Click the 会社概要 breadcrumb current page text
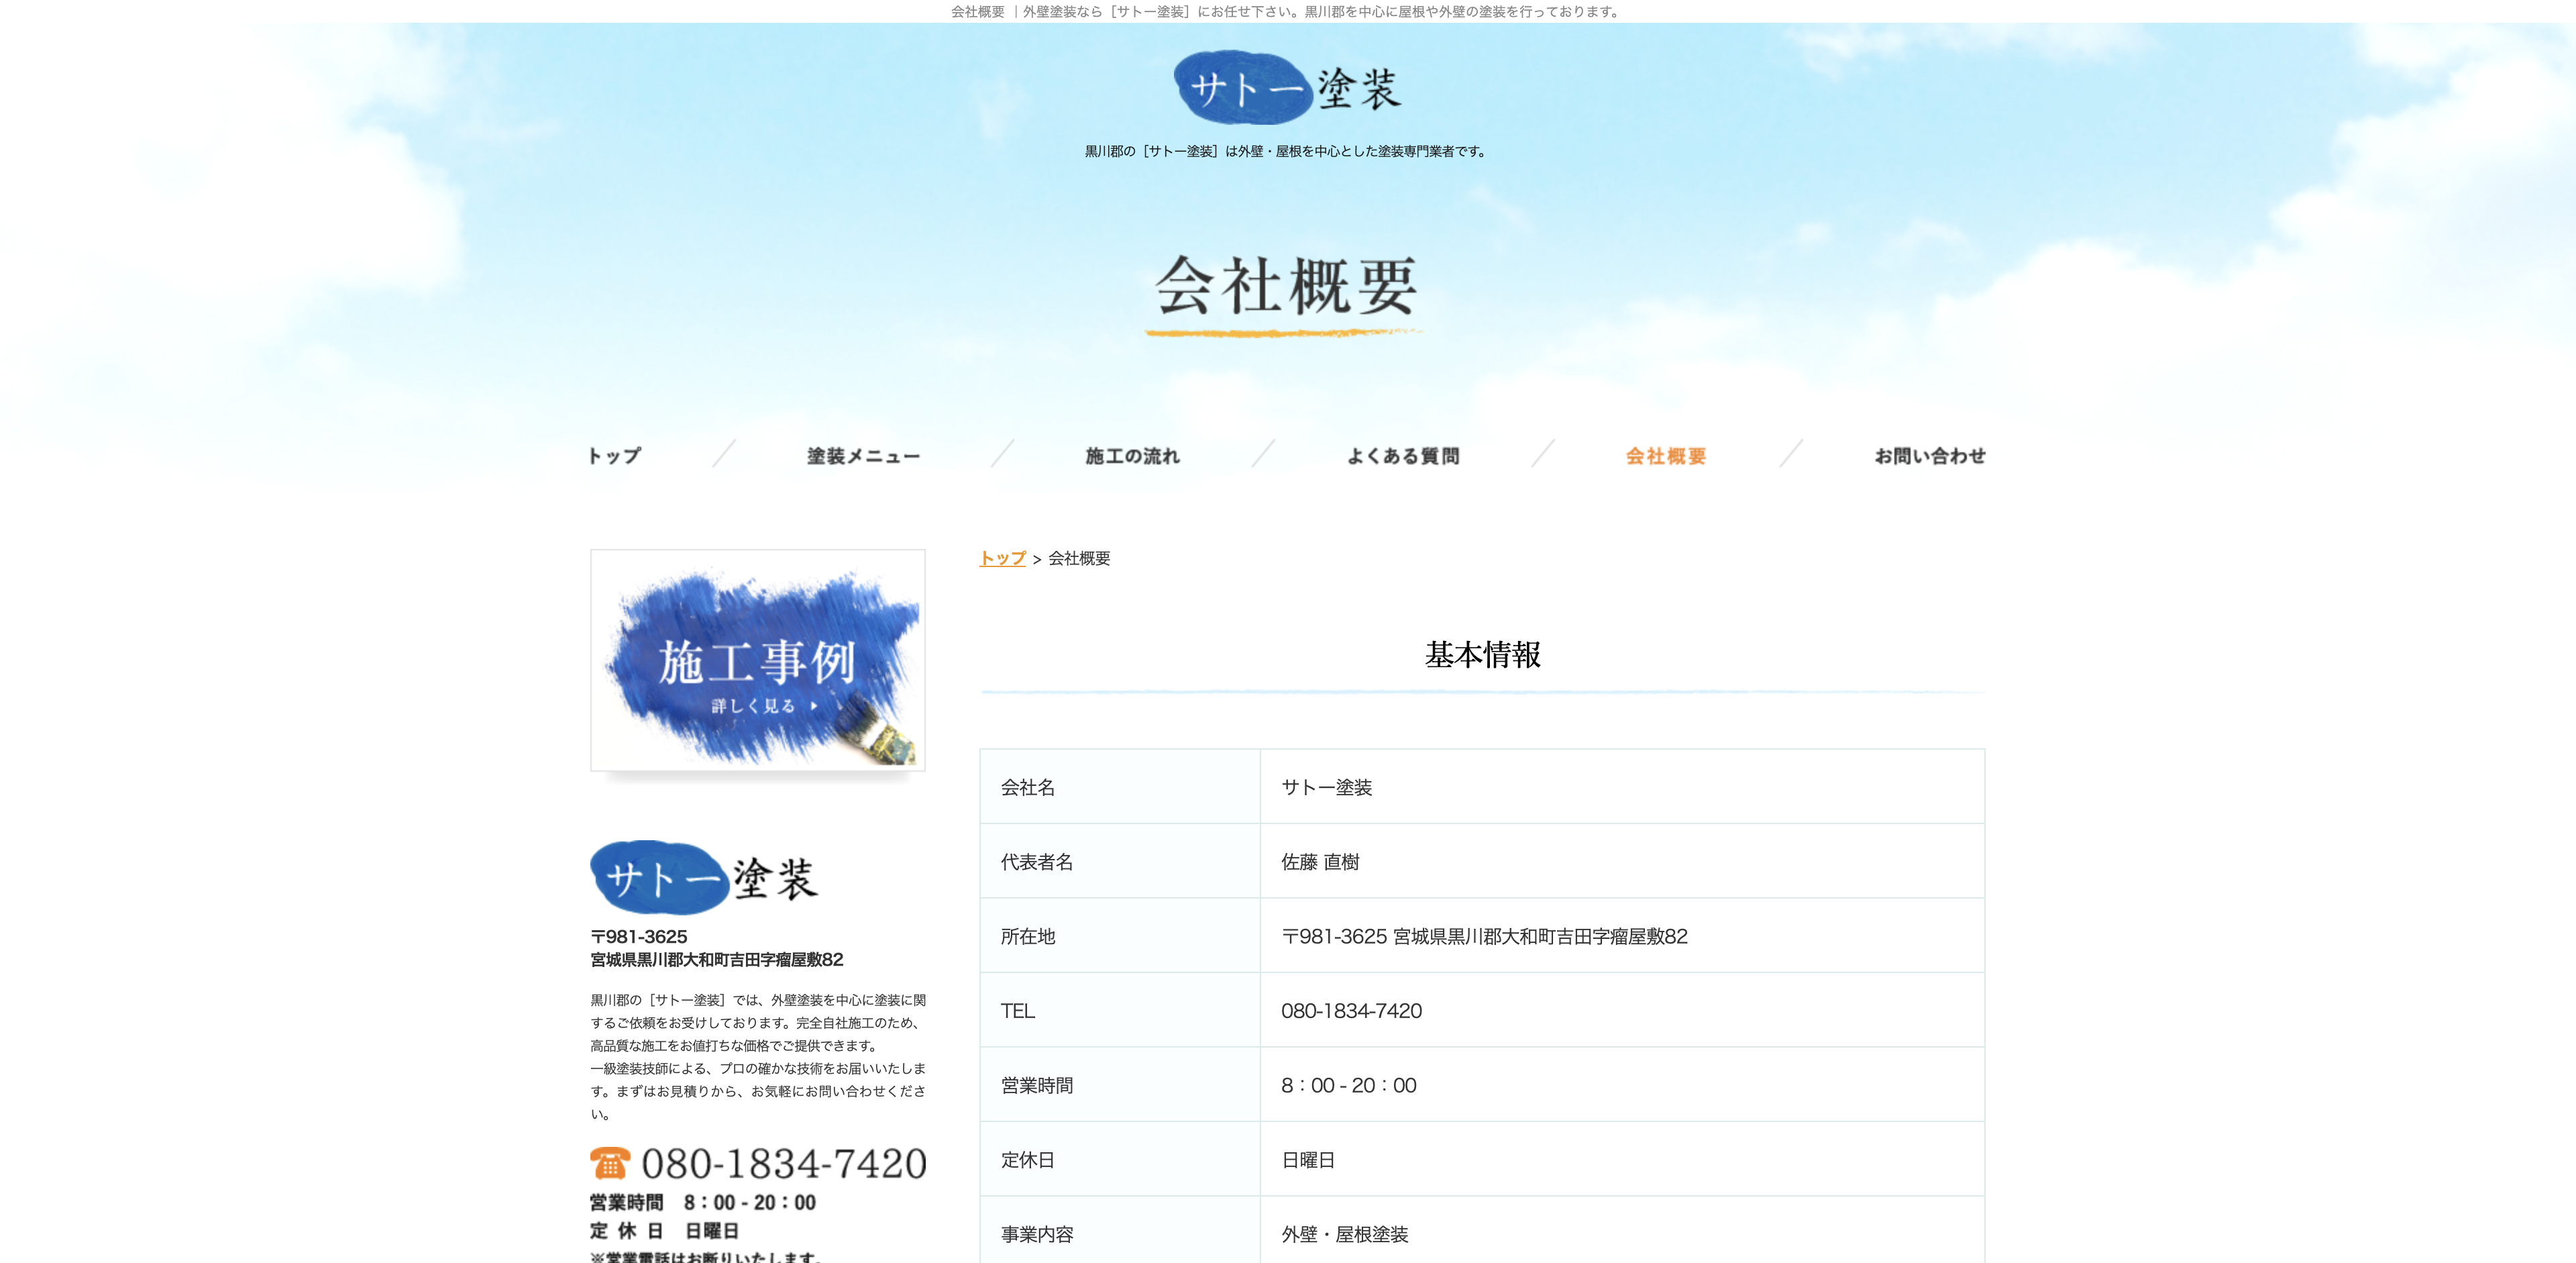This screenshot has height=1263, width=2576. [x=1079, y=558]
